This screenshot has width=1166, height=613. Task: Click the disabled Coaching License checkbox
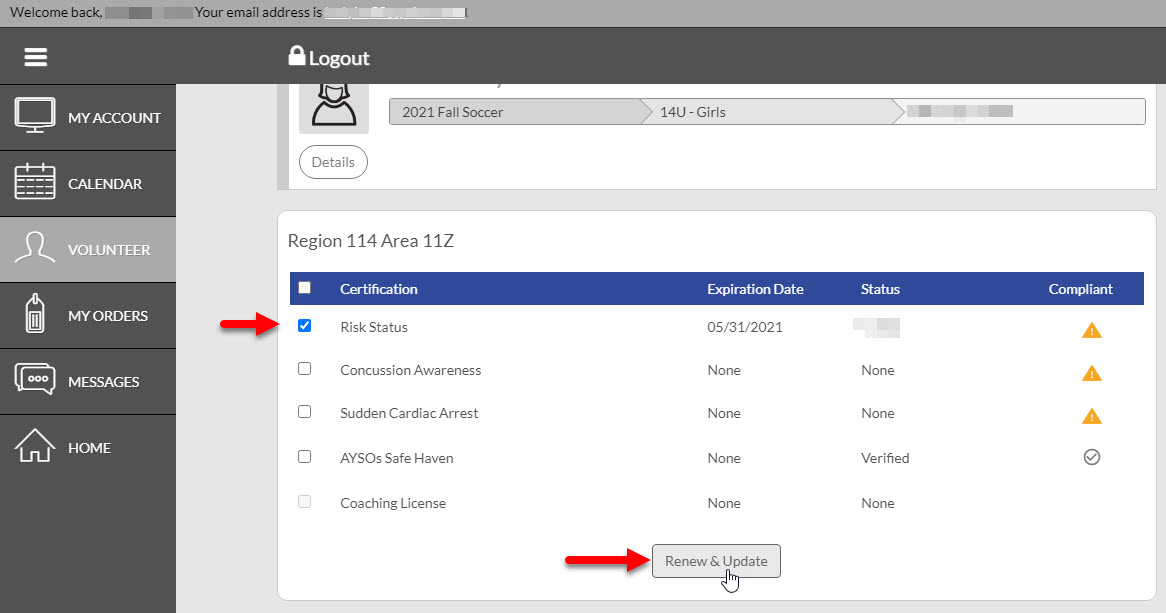click(x=304, y=502)
